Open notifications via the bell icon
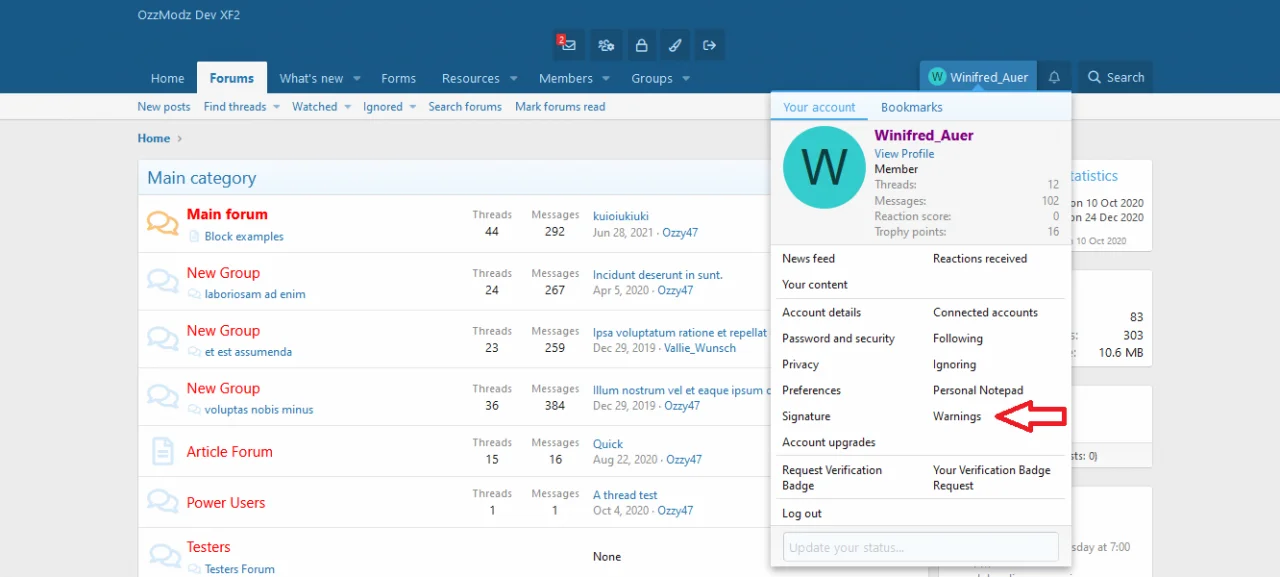The image size is (1280, 577). (x=1054, y=77)
